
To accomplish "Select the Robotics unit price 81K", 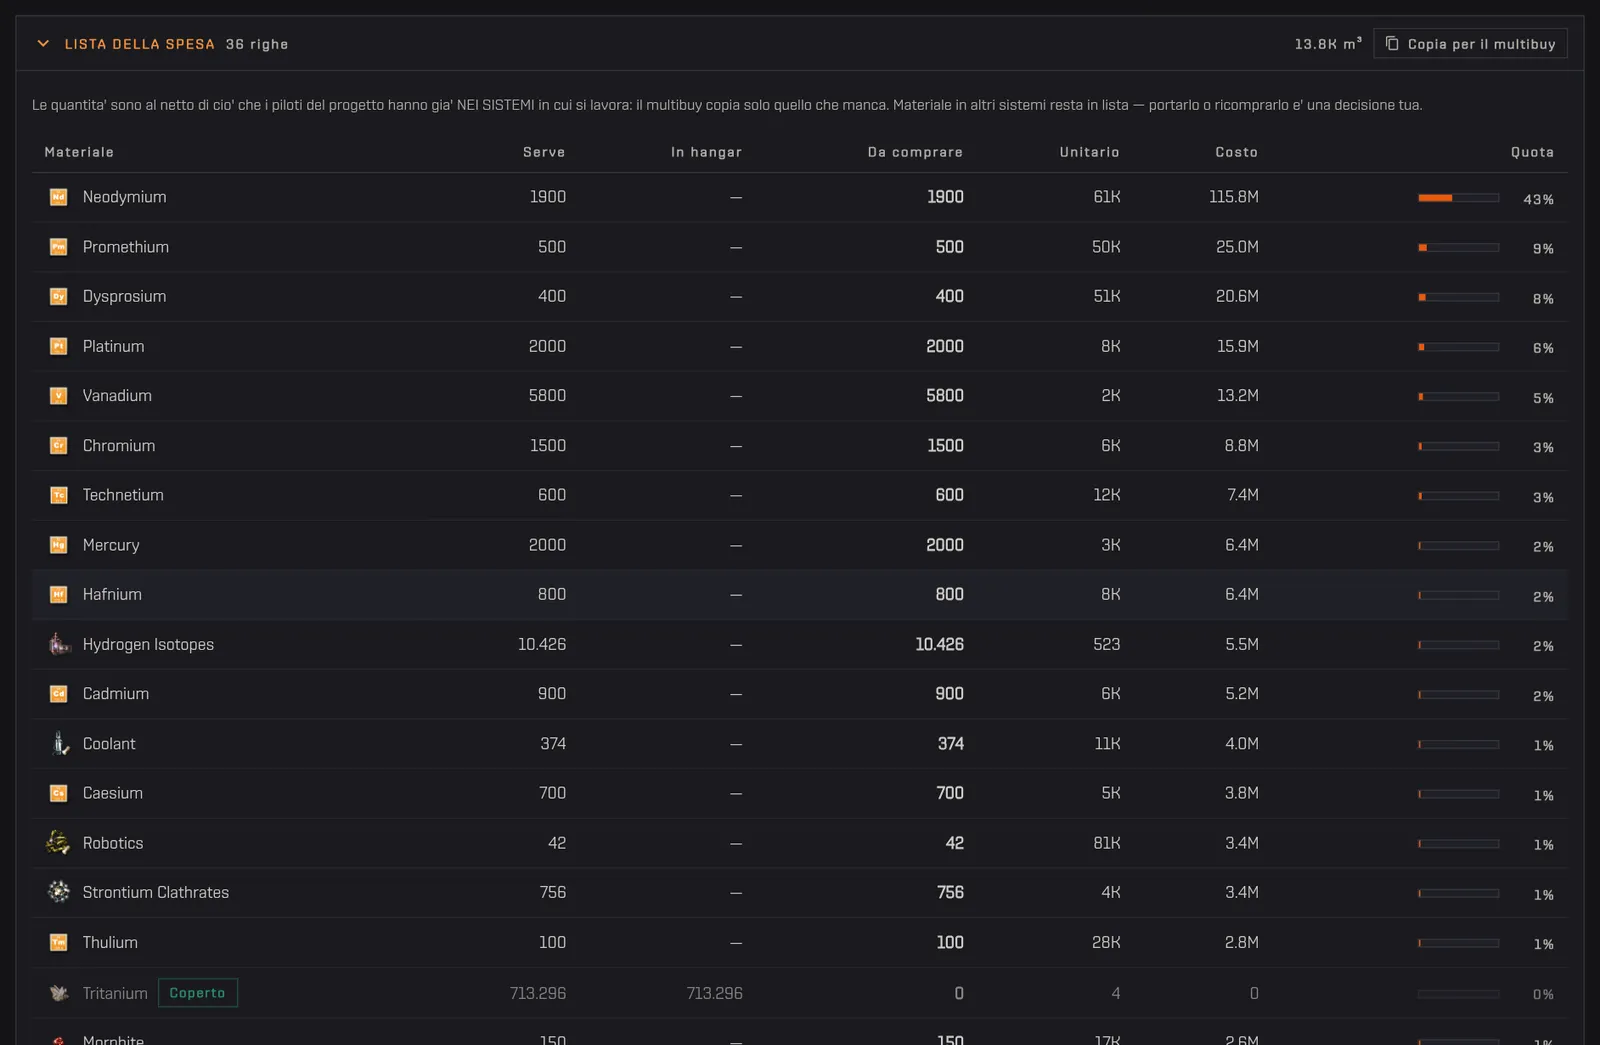I will coord(1106,843).
